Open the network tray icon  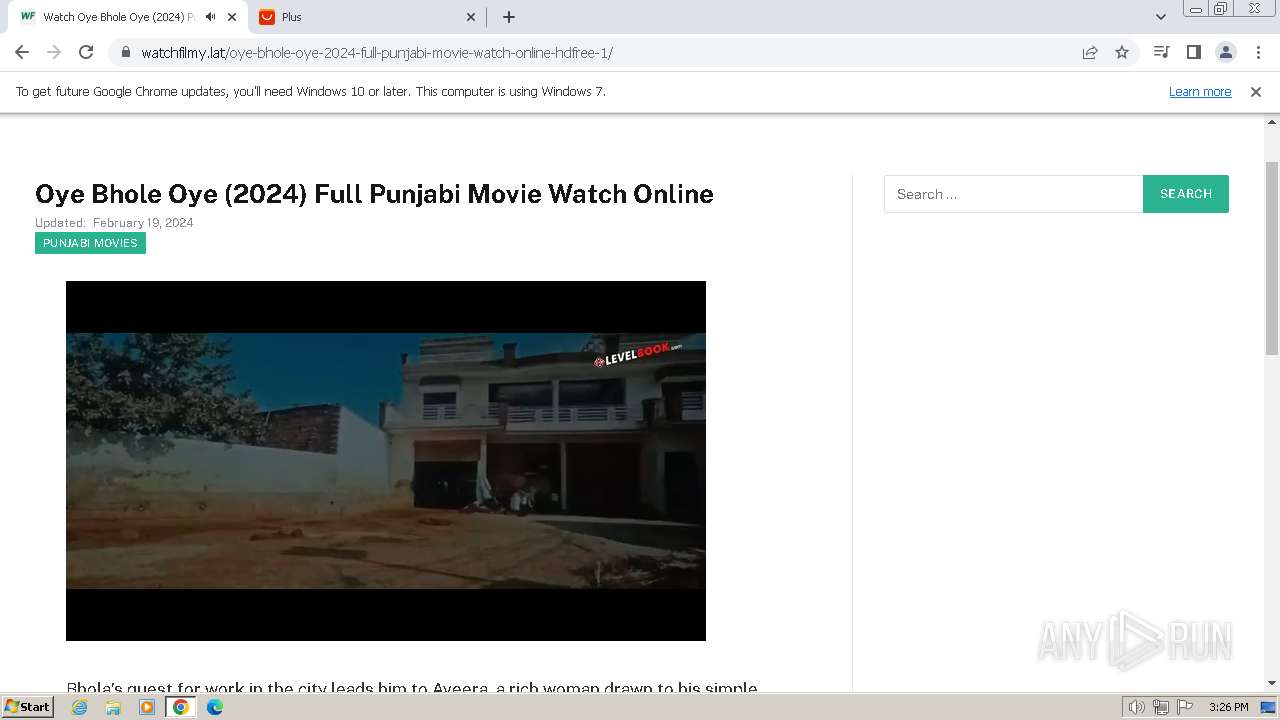(1161, 707)
